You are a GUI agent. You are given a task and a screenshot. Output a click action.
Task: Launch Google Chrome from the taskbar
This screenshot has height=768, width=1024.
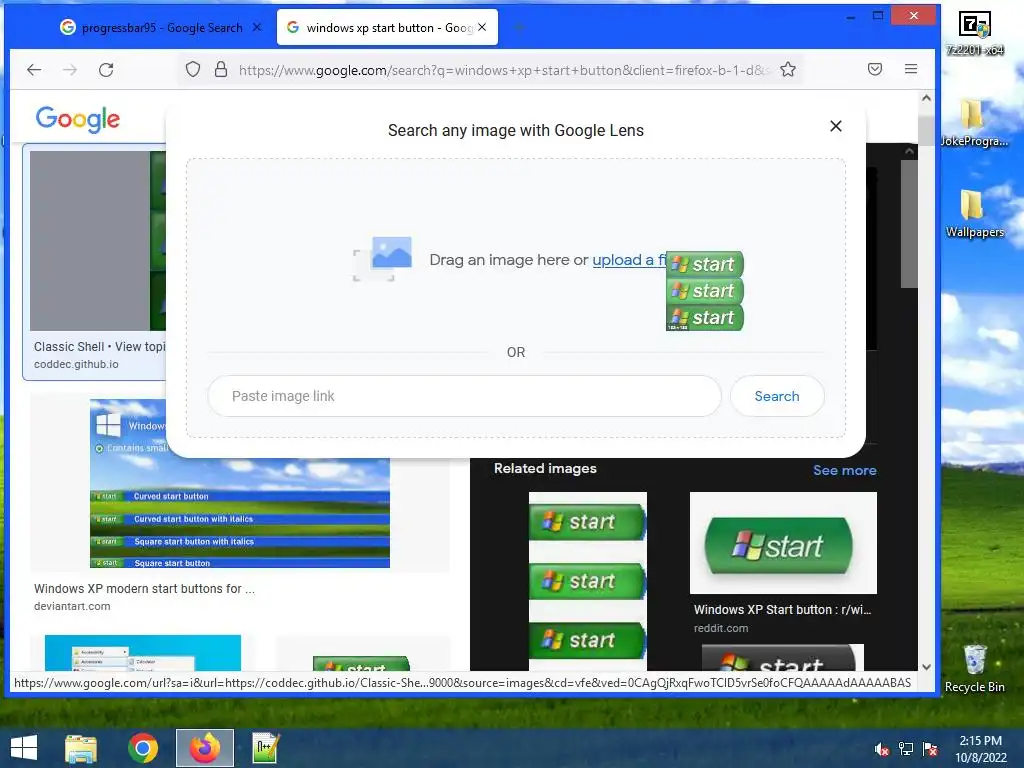143,748
